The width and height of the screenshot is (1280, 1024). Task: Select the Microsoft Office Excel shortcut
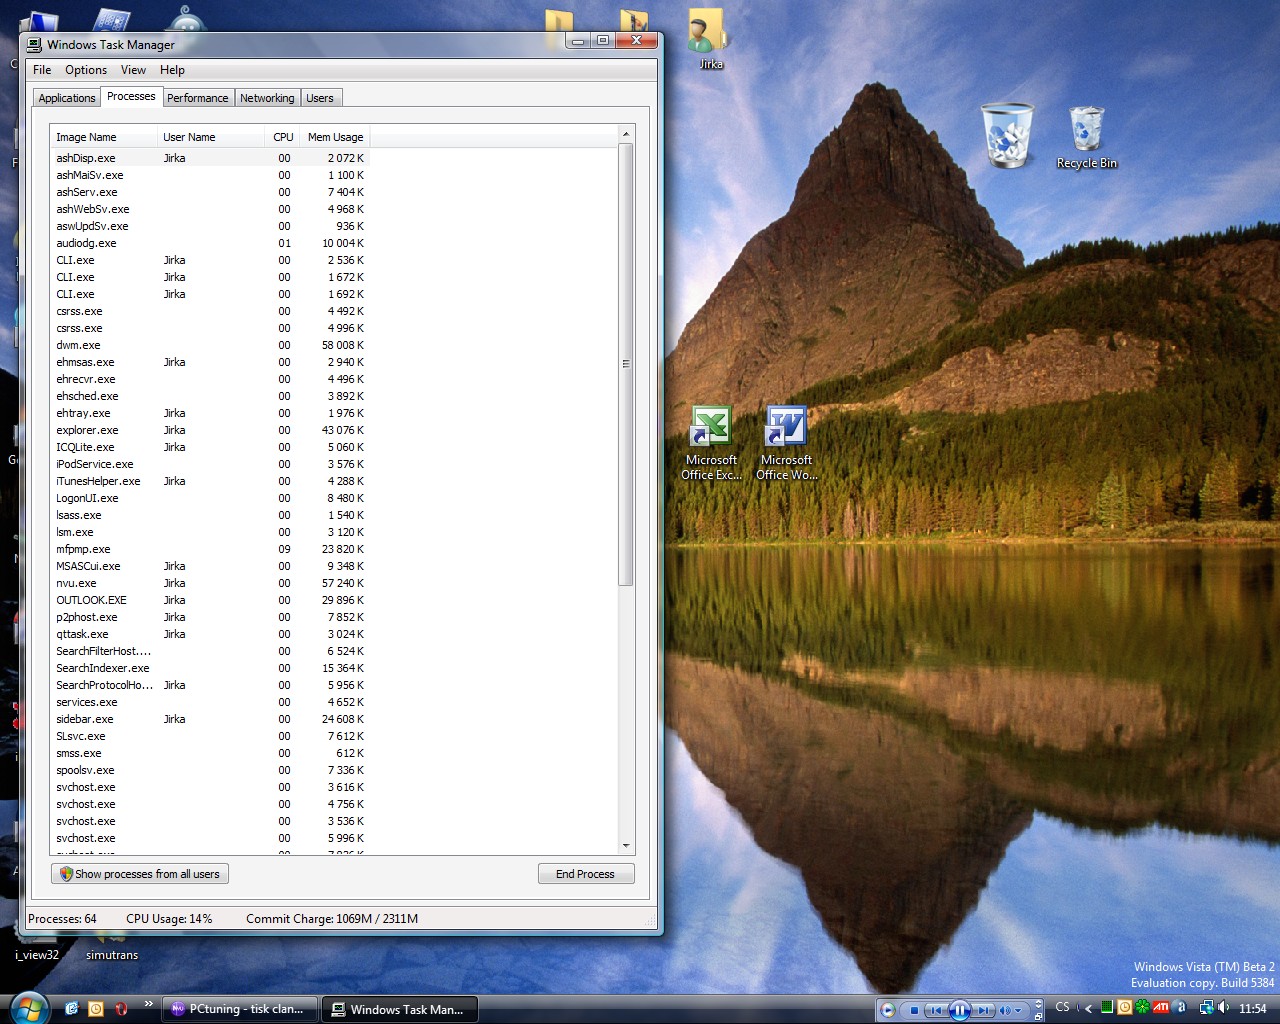(x=711, y=443)
